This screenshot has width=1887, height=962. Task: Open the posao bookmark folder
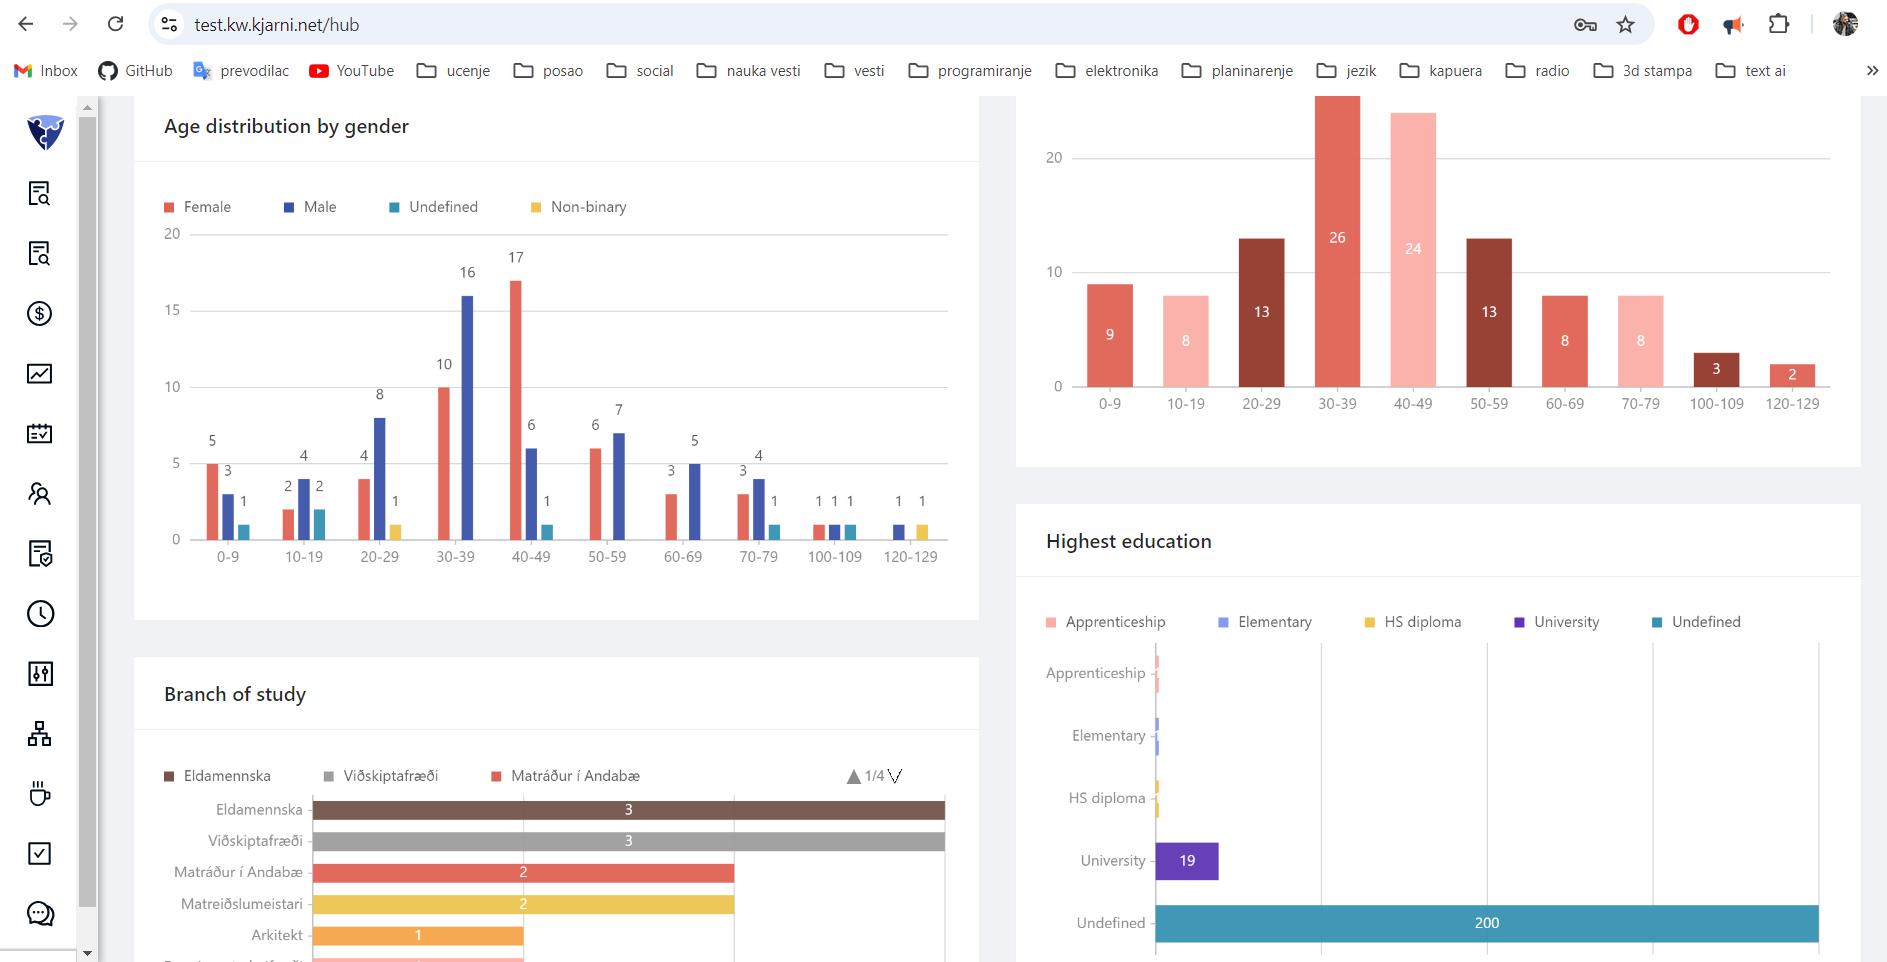[x=548, y=70]
